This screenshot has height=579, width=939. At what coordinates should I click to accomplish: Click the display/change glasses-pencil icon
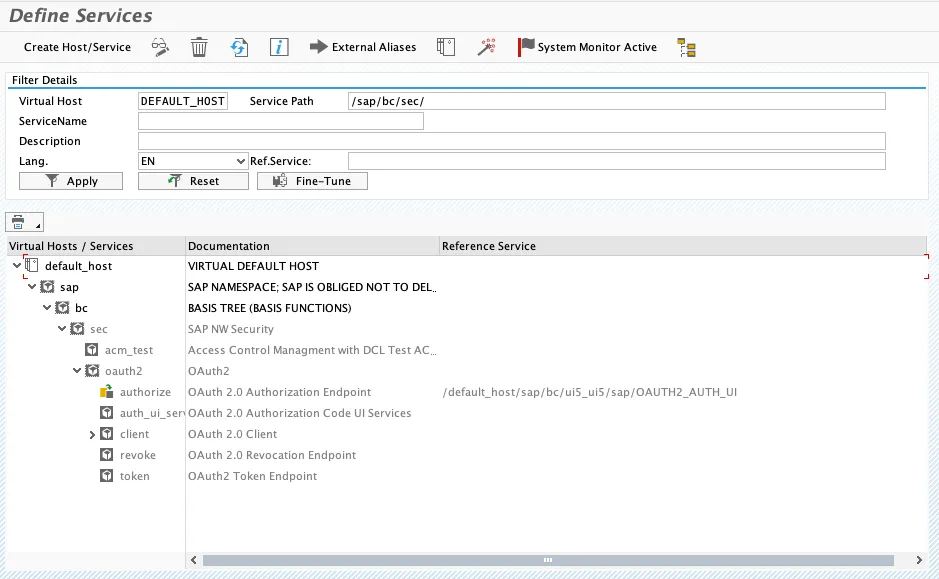tap(160, 47)
